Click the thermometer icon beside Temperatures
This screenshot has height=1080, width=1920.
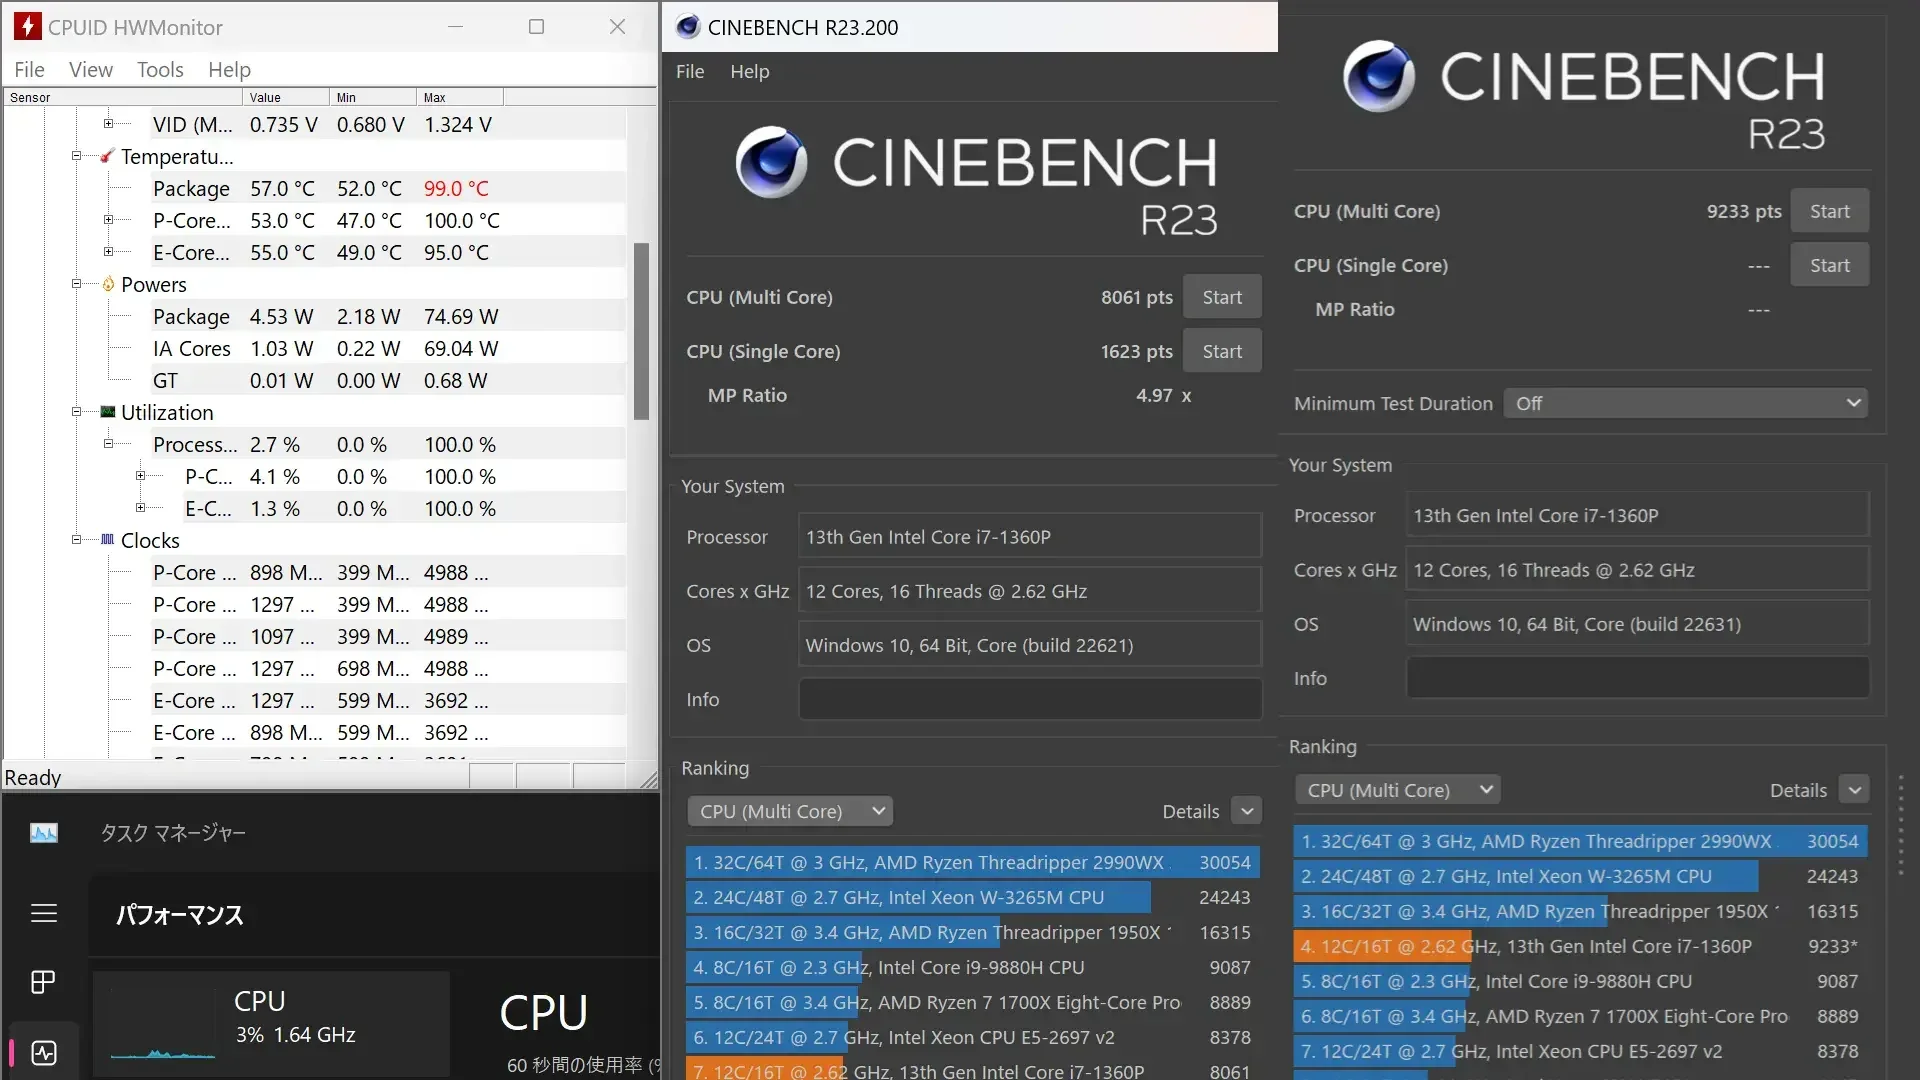pos(107,156)
